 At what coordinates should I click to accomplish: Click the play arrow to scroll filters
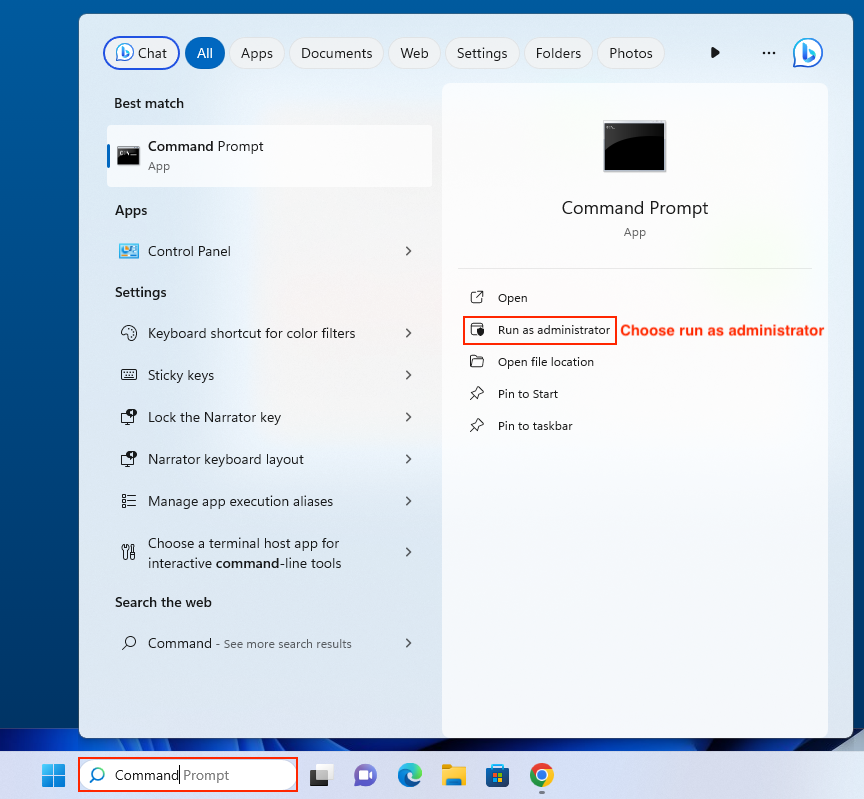pos(715,53)
